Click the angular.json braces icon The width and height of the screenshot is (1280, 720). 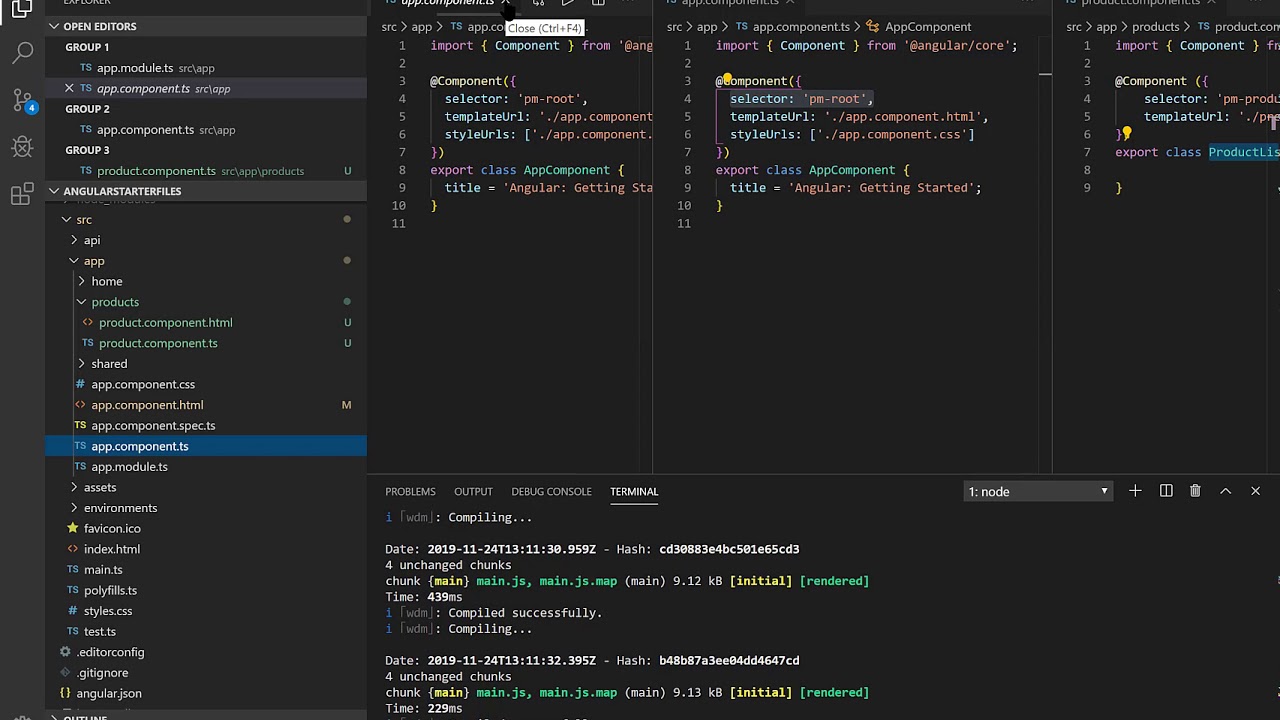click(65, 693)
